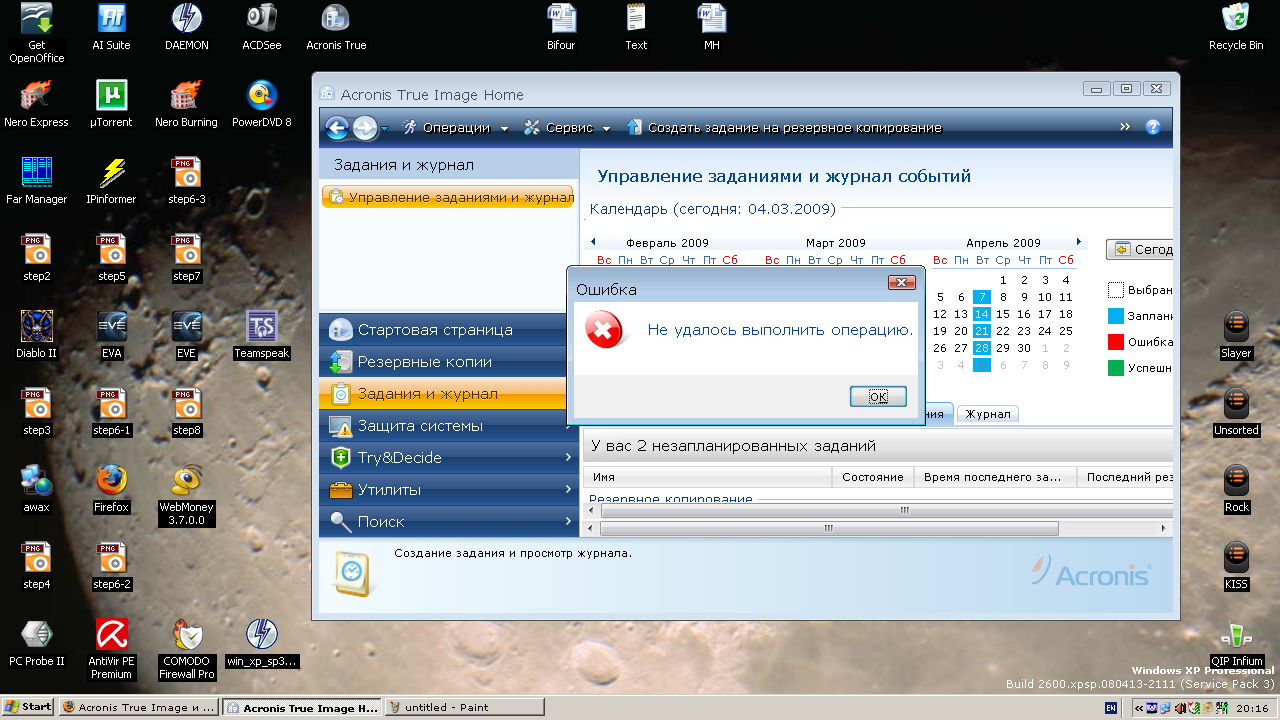Advance calendar with the next-month arrow
1280x720 pixels.
(1079, 242)
